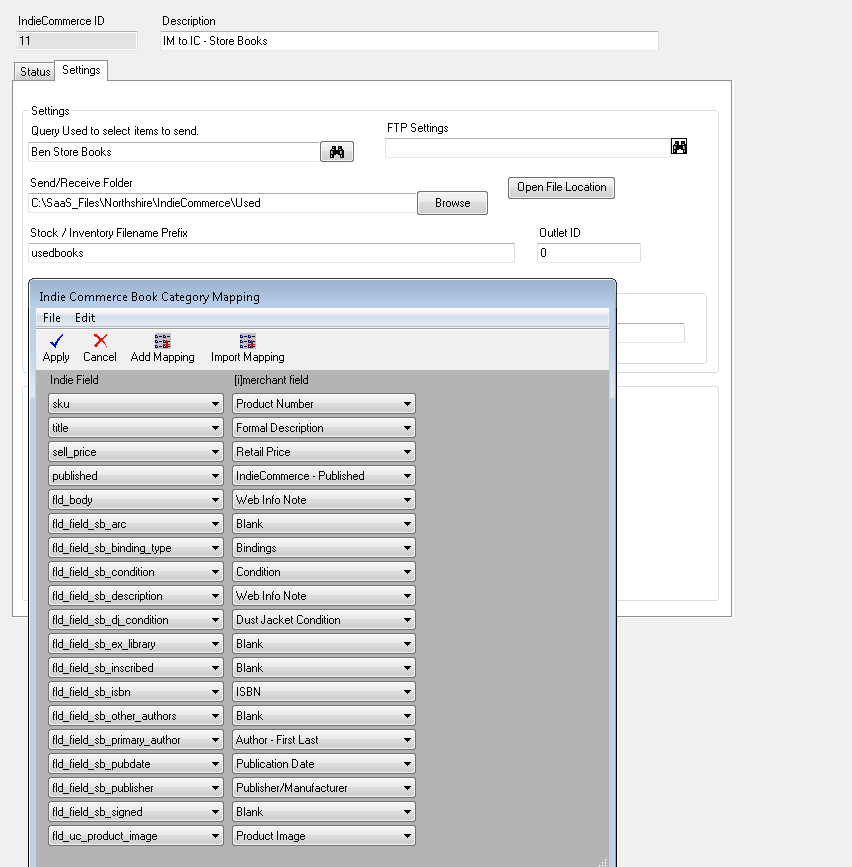
Task: Click the Outlet ID field
Action: [589, 253]
